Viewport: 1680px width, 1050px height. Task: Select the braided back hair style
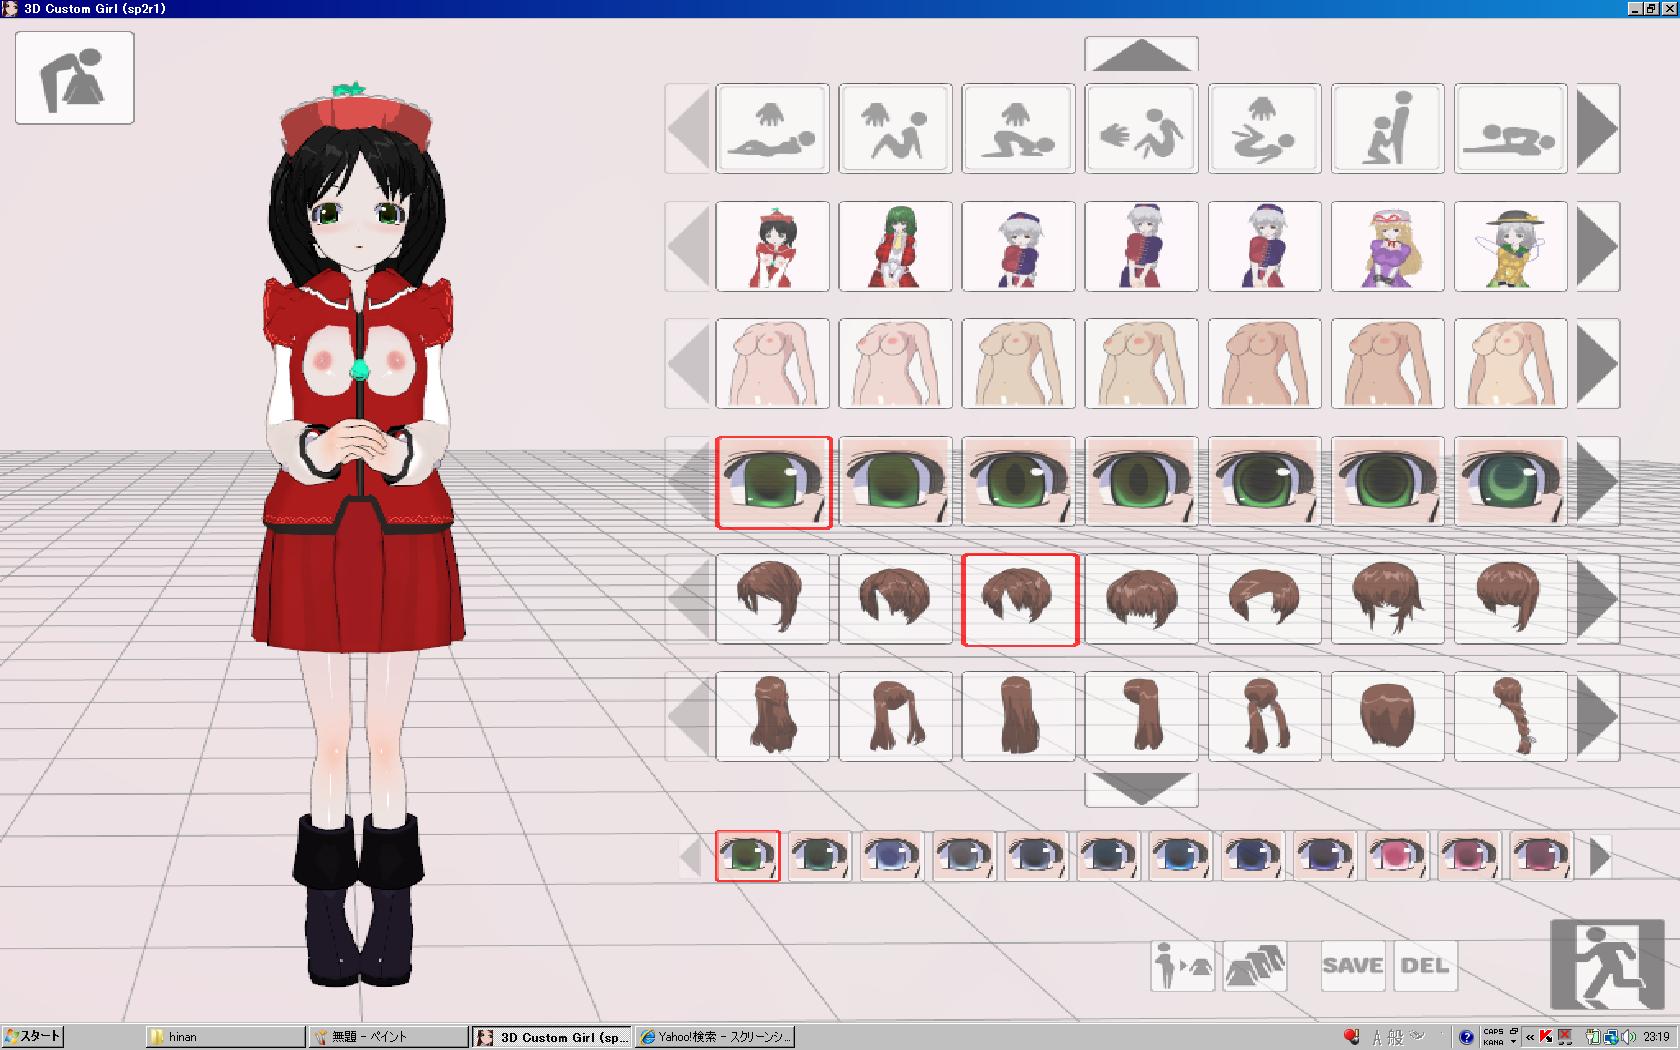pyautogui.click(x=1510, y=716)
